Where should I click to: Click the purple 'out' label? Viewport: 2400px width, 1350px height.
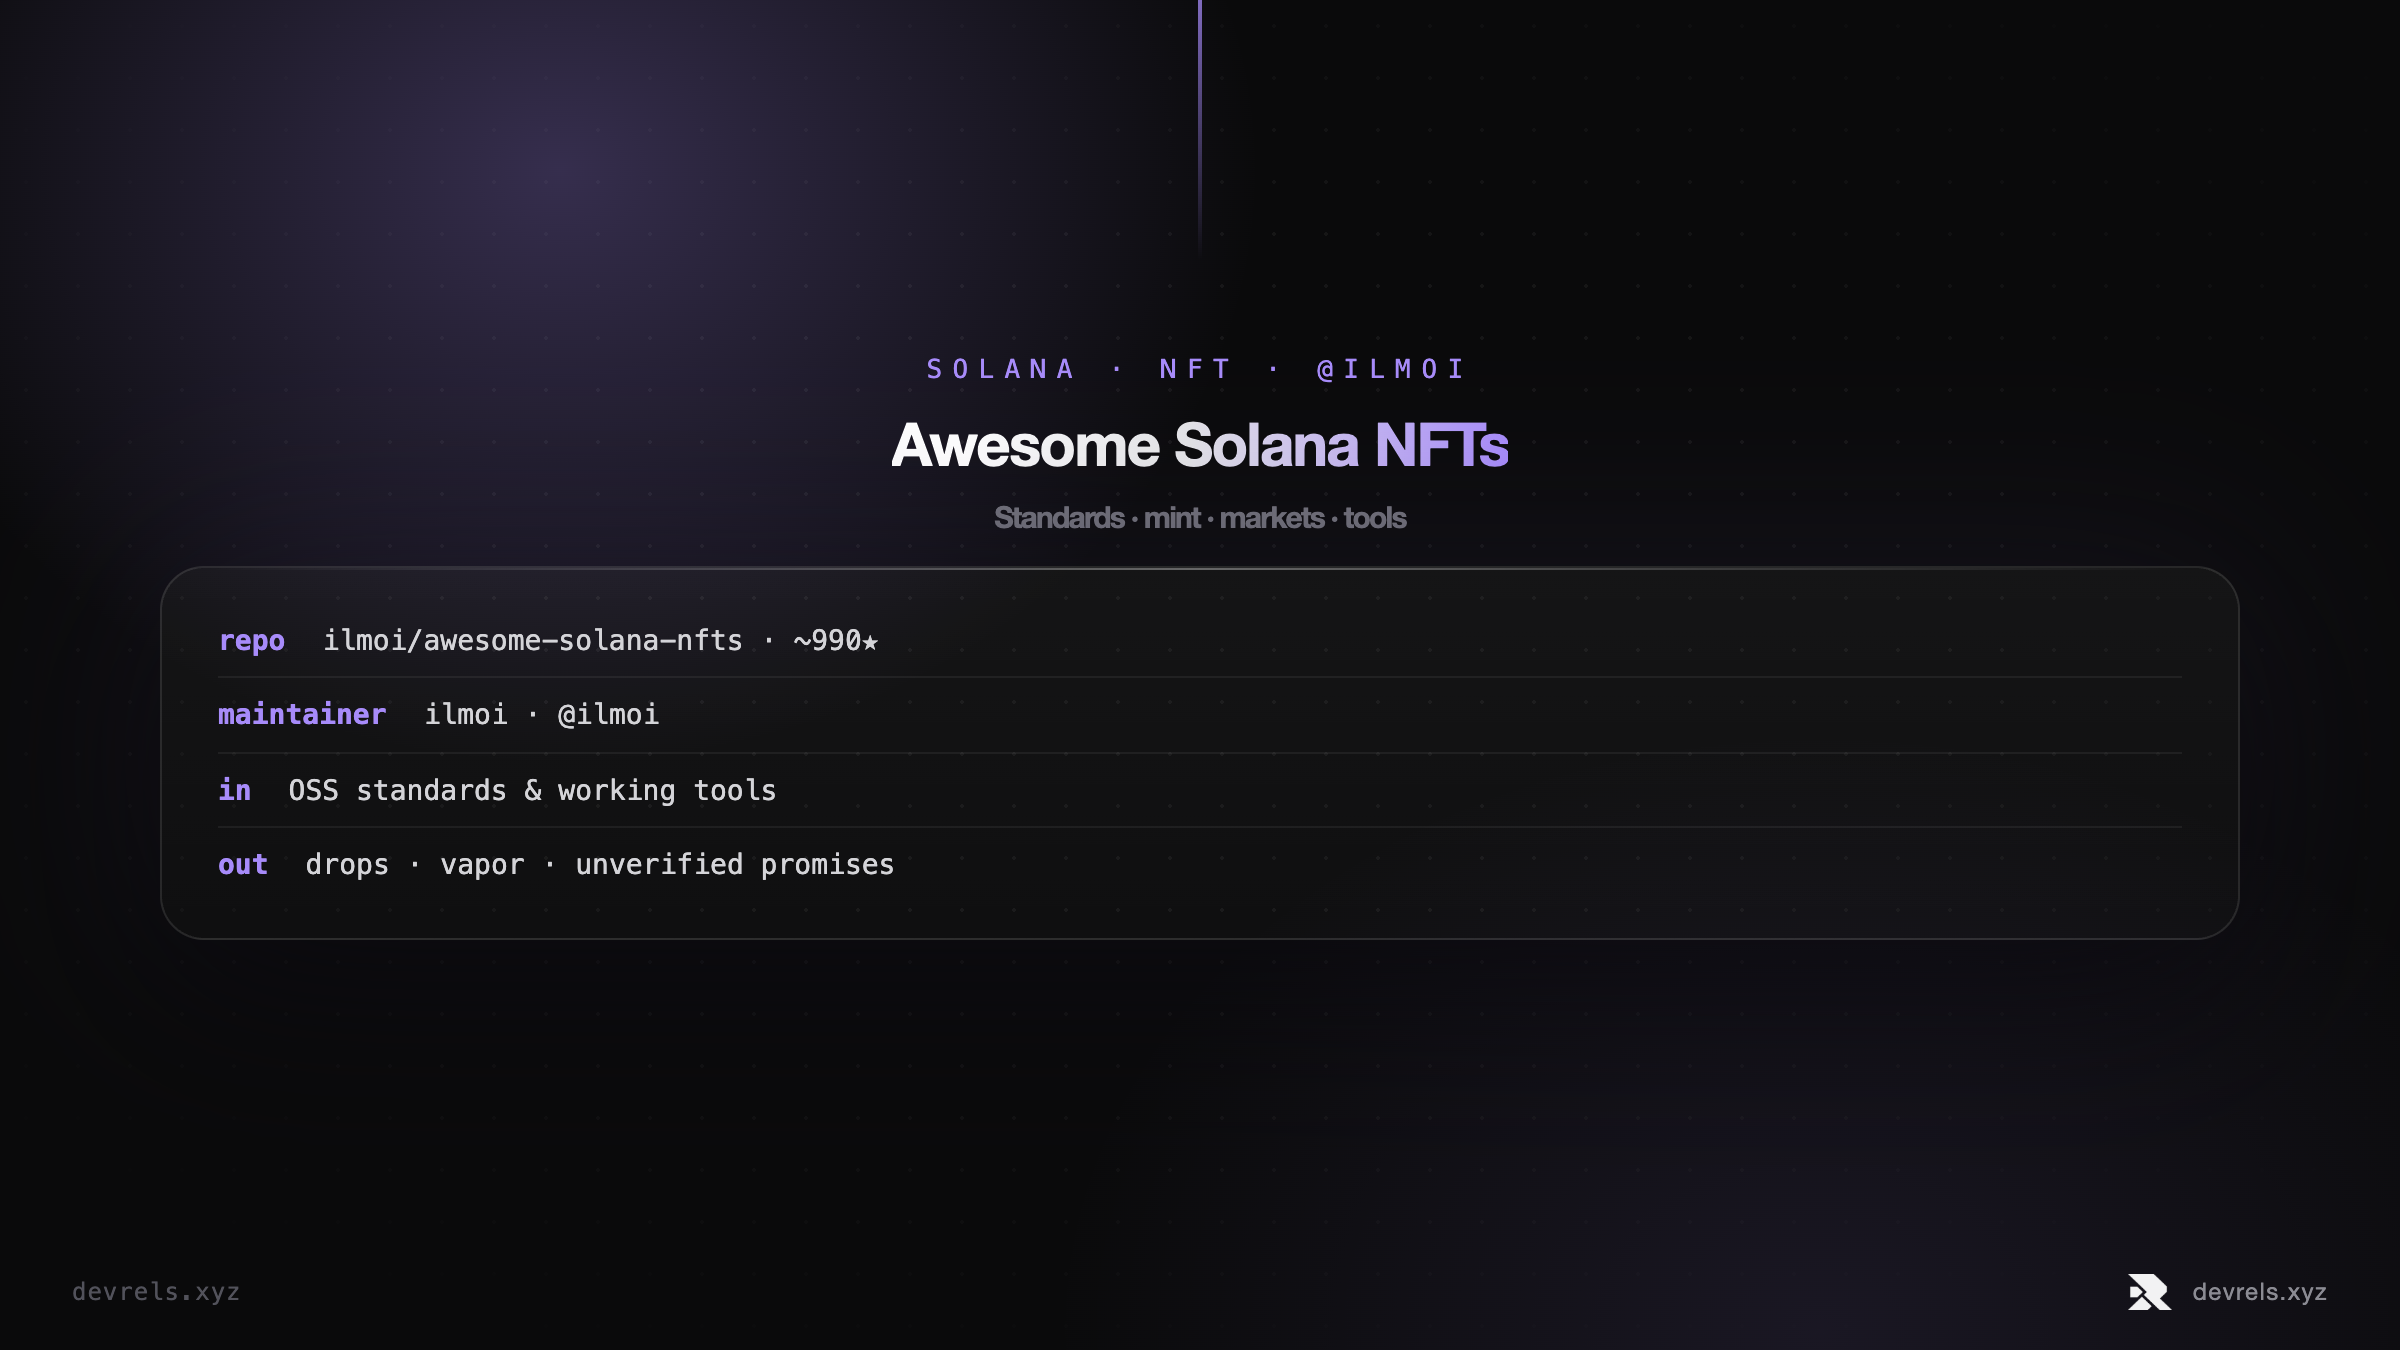click(x=243, y=864)
